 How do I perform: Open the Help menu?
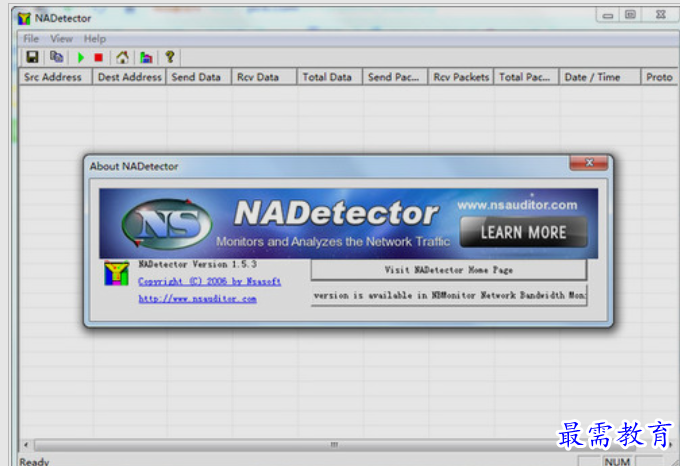coord(95,39)
